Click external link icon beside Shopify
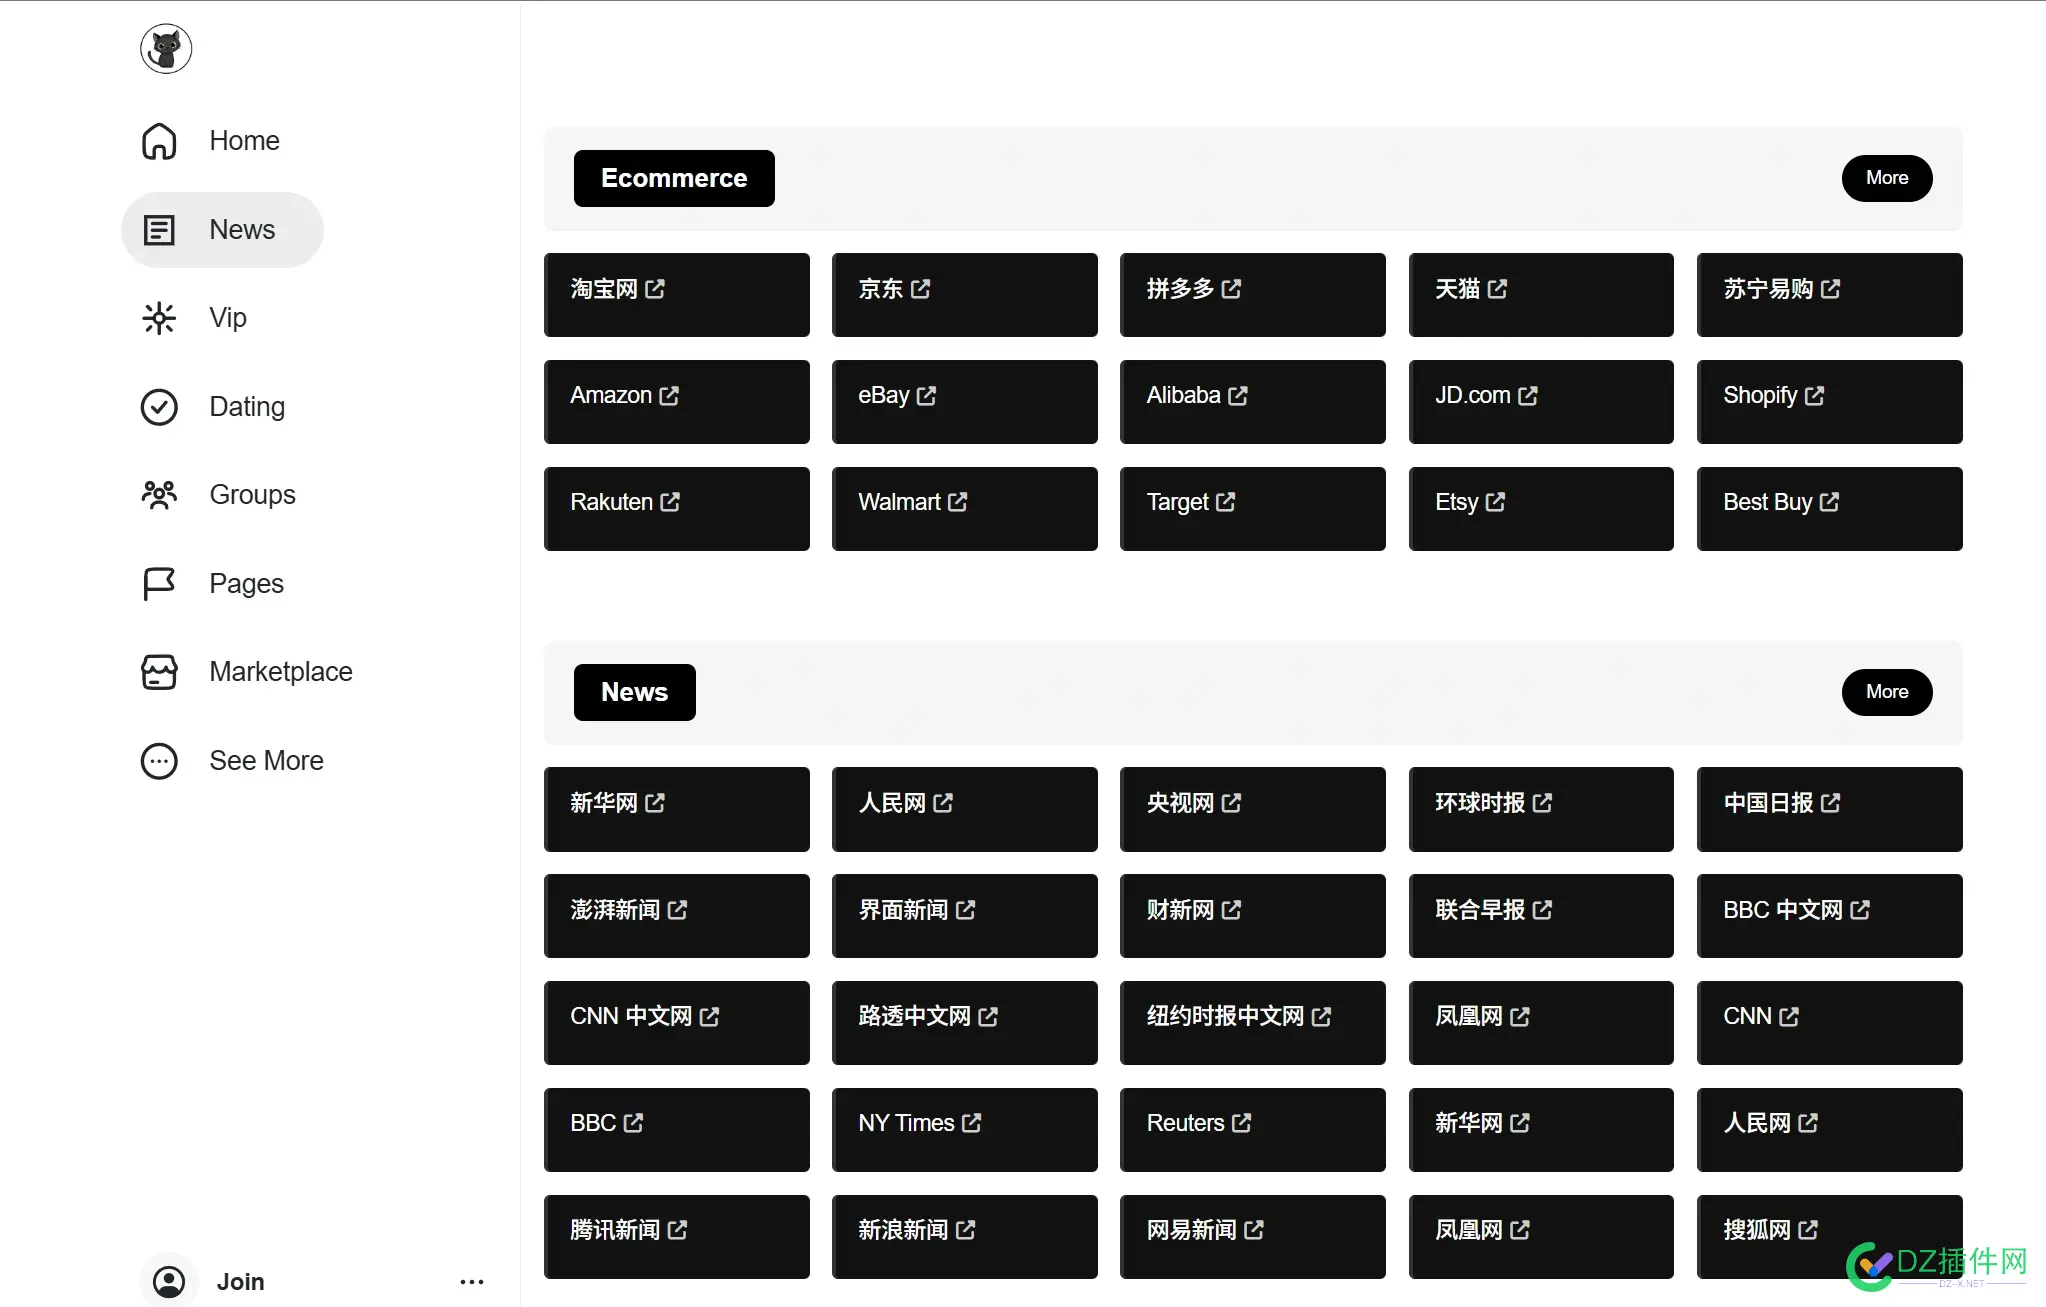 click(1815, 396)
